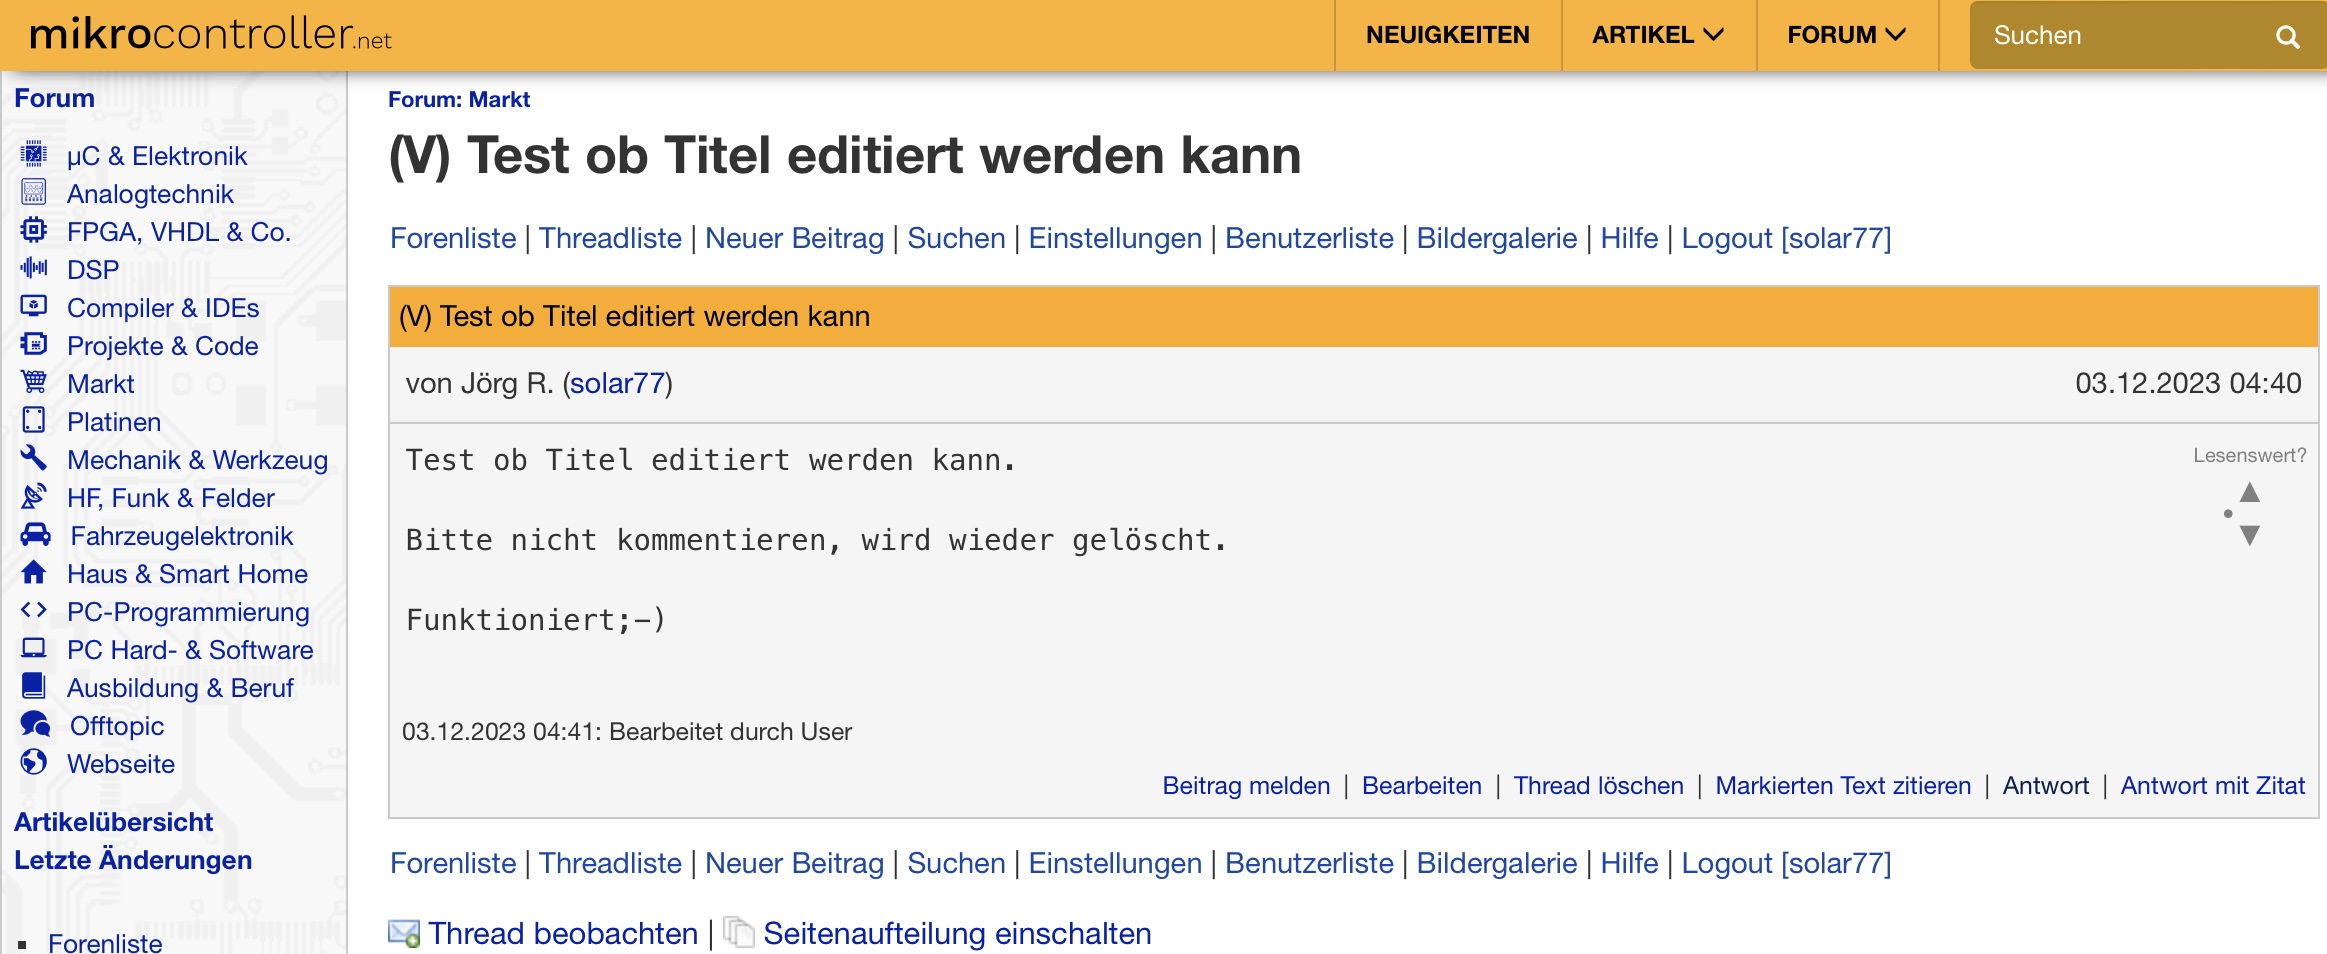Viewport: 2327px width, 954px height.
Task: Expand the FORUM dropdown menu
Action: pyautogui.click(x=1846, y=35)
